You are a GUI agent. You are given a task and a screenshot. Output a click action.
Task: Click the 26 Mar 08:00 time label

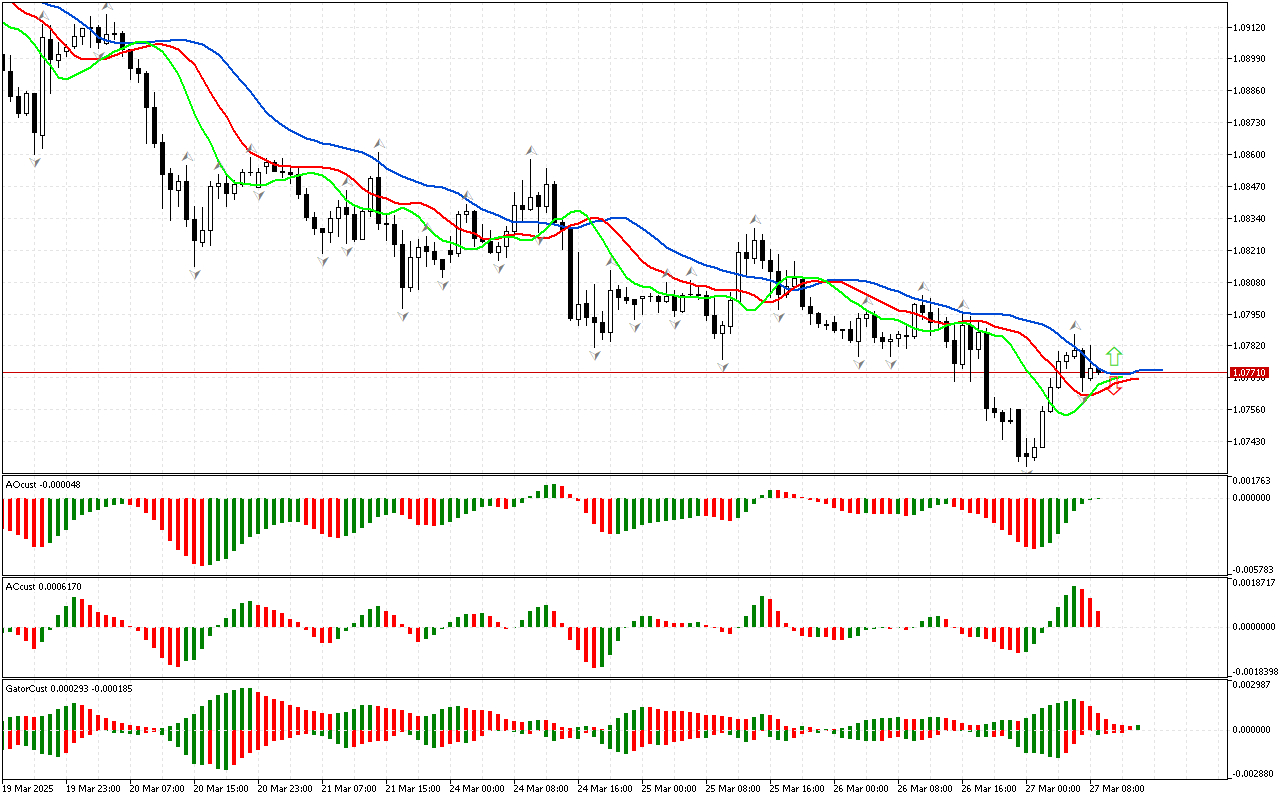[926, 788]
